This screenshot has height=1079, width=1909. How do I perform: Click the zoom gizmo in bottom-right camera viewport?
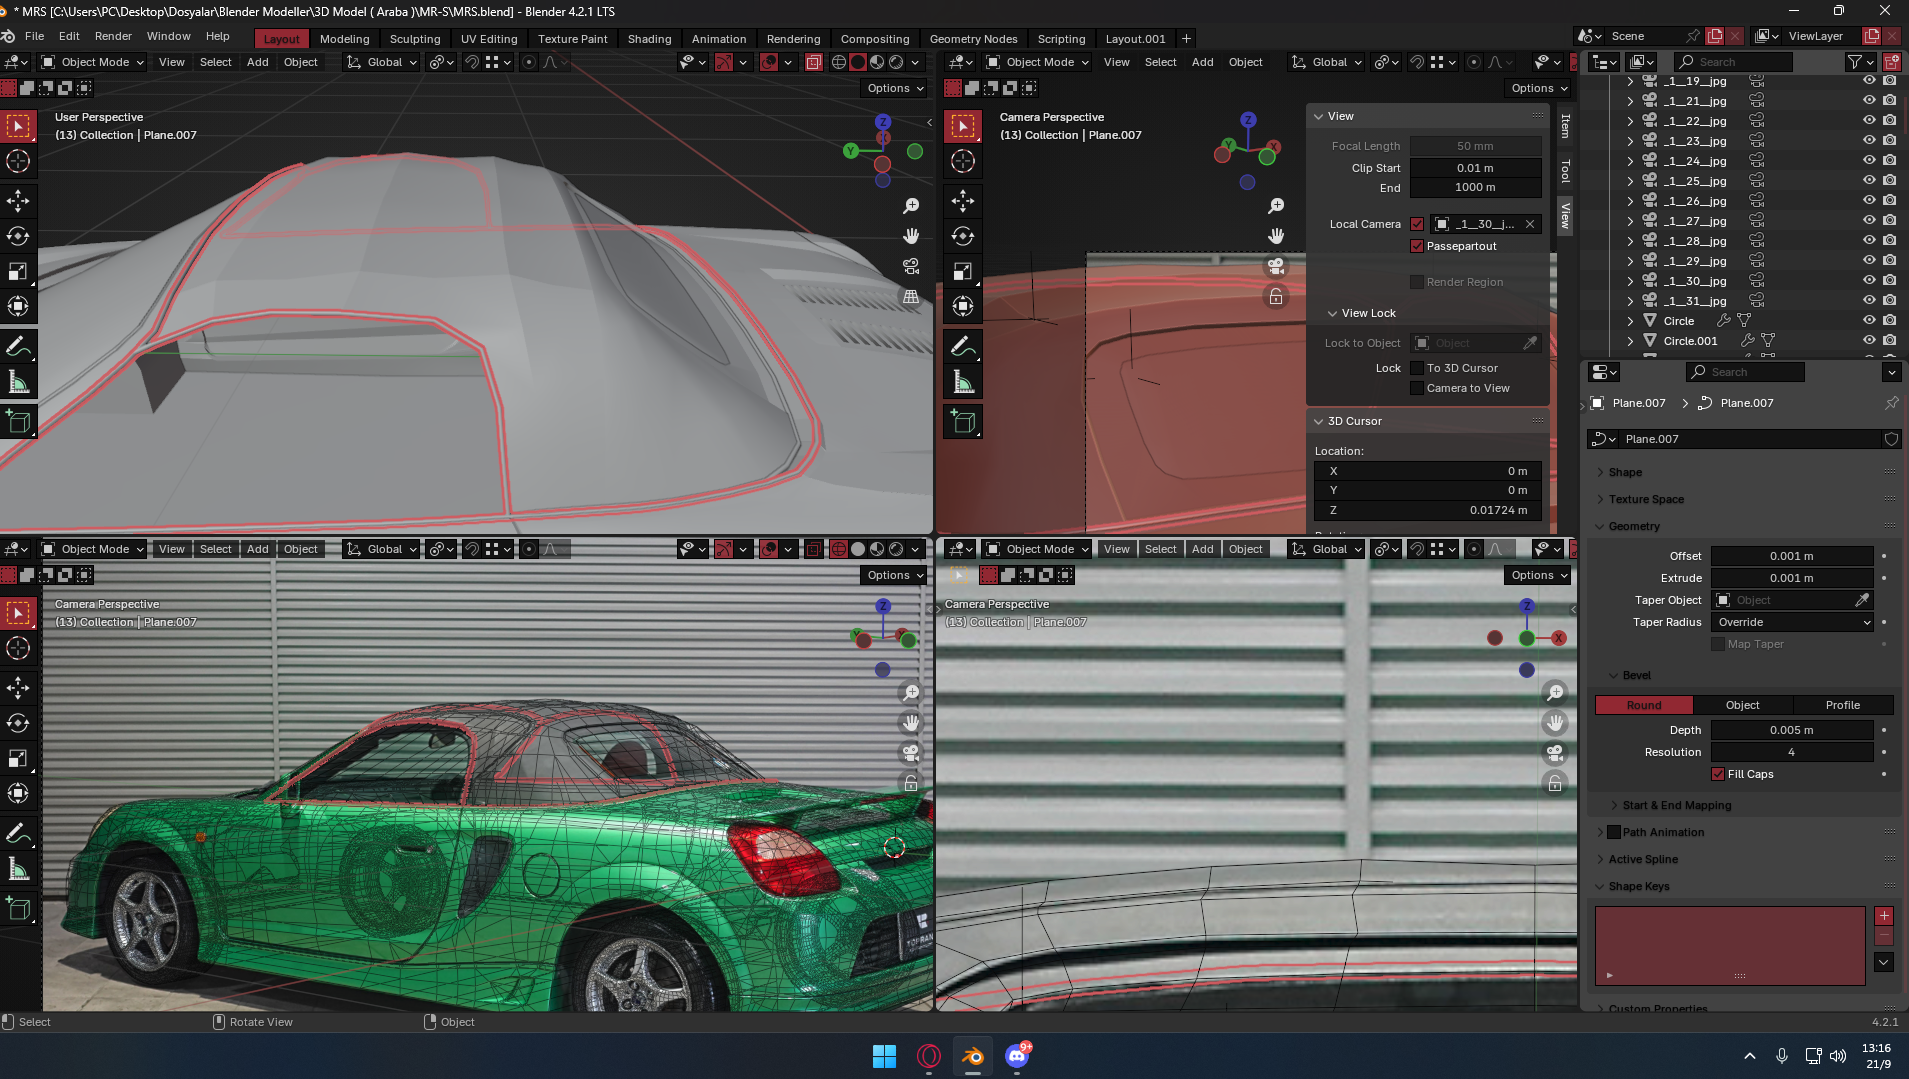[1555, 693]
